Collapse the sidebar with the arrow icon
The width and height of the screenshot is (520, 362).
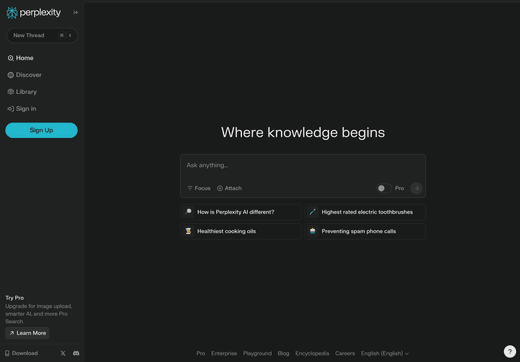76,12
